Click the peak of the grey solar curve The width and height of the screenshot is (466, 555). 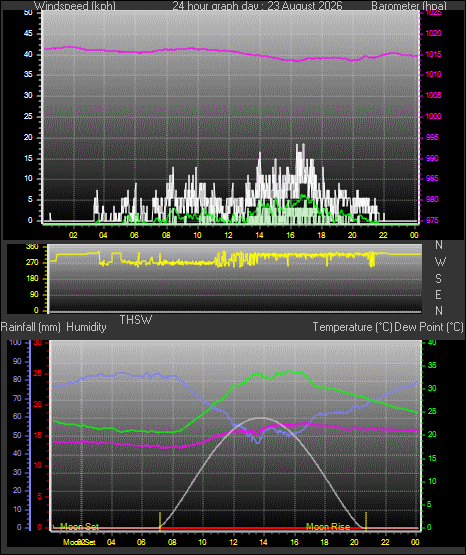click(x=261, y=418)
